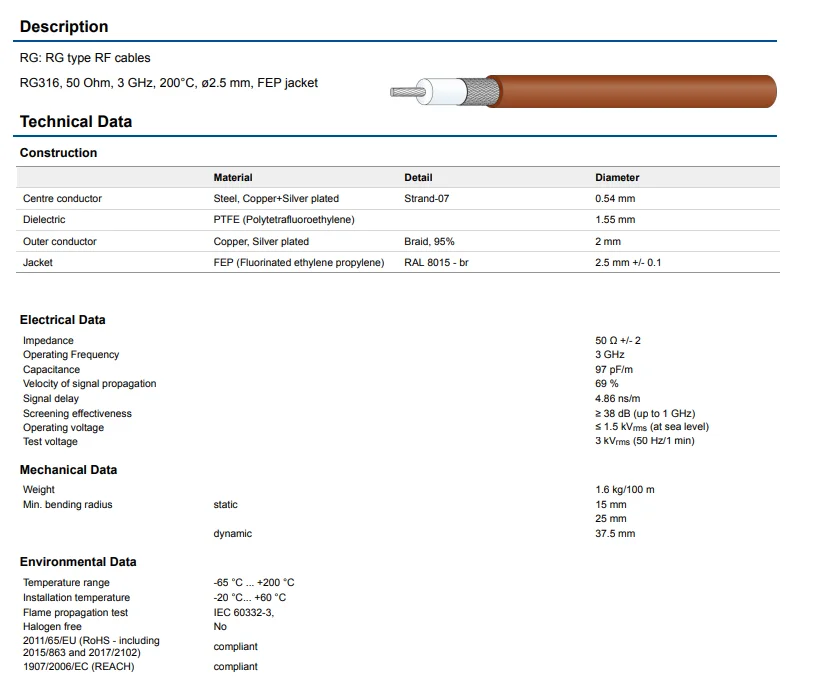Click the Installation temperature label
Viewport: 827px width, 685px height.
[76, 597]
